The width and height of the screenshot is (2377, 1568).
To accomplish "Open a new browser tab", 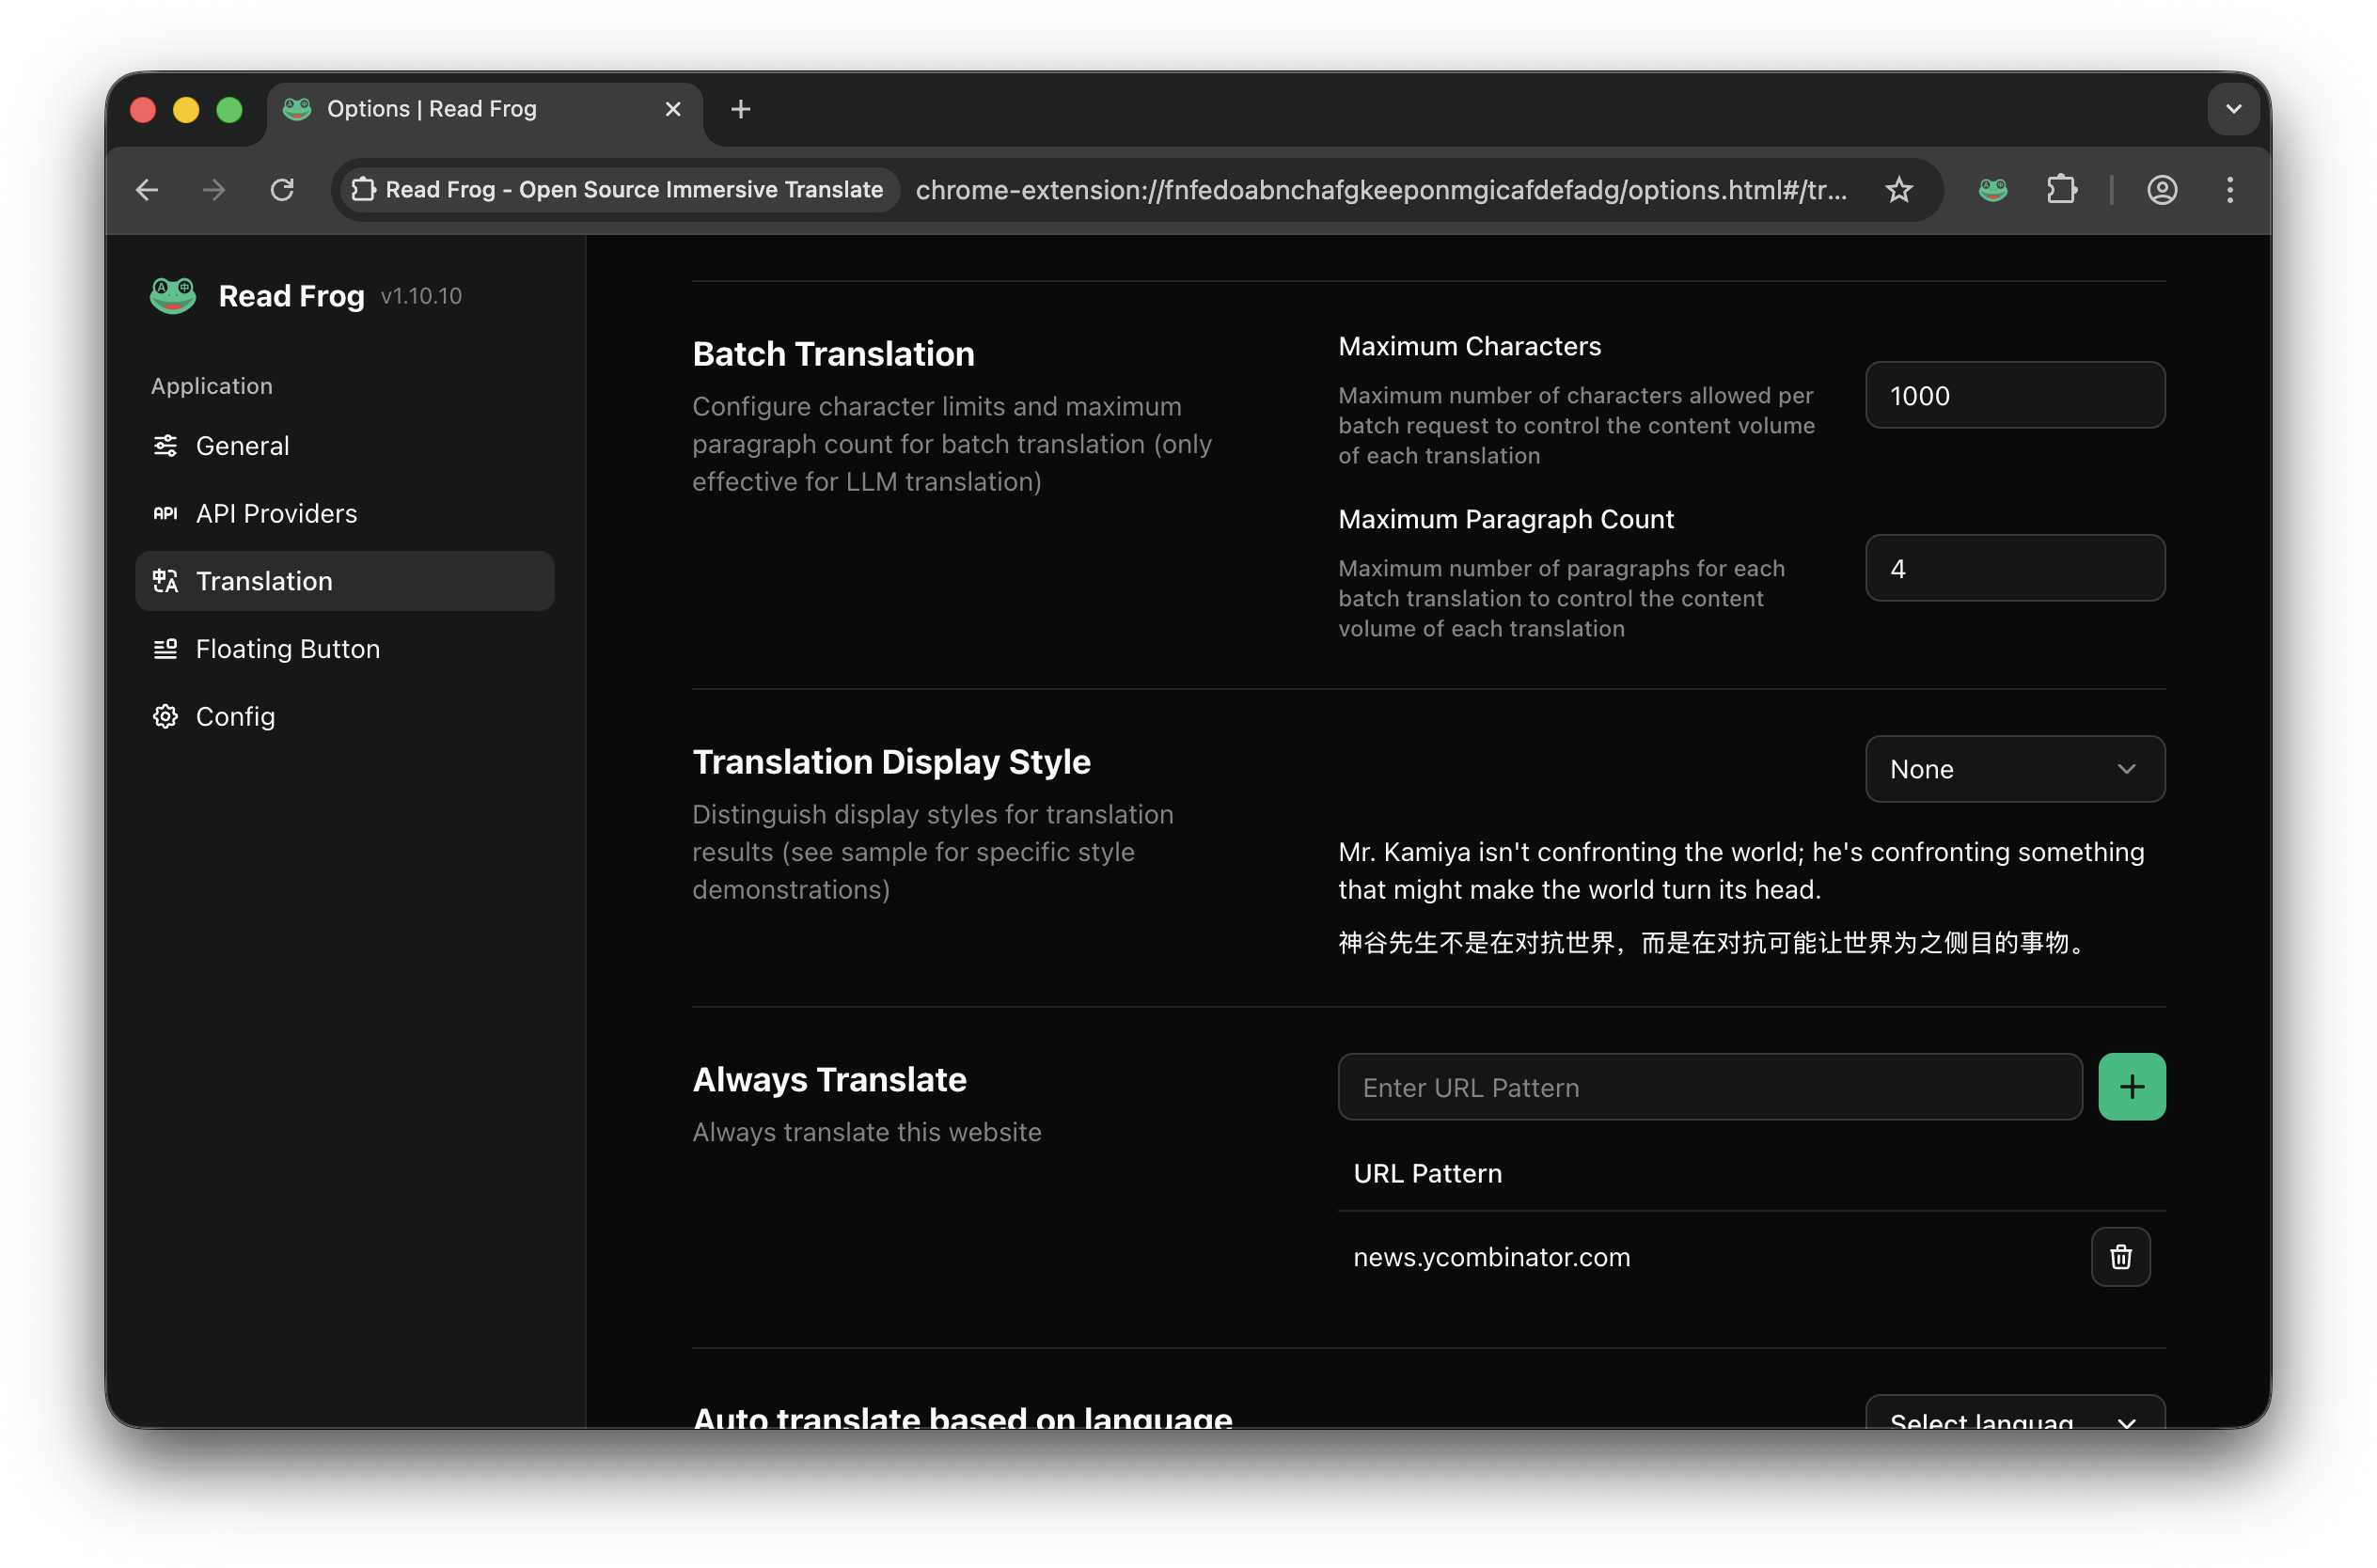I will click(740, 109).
